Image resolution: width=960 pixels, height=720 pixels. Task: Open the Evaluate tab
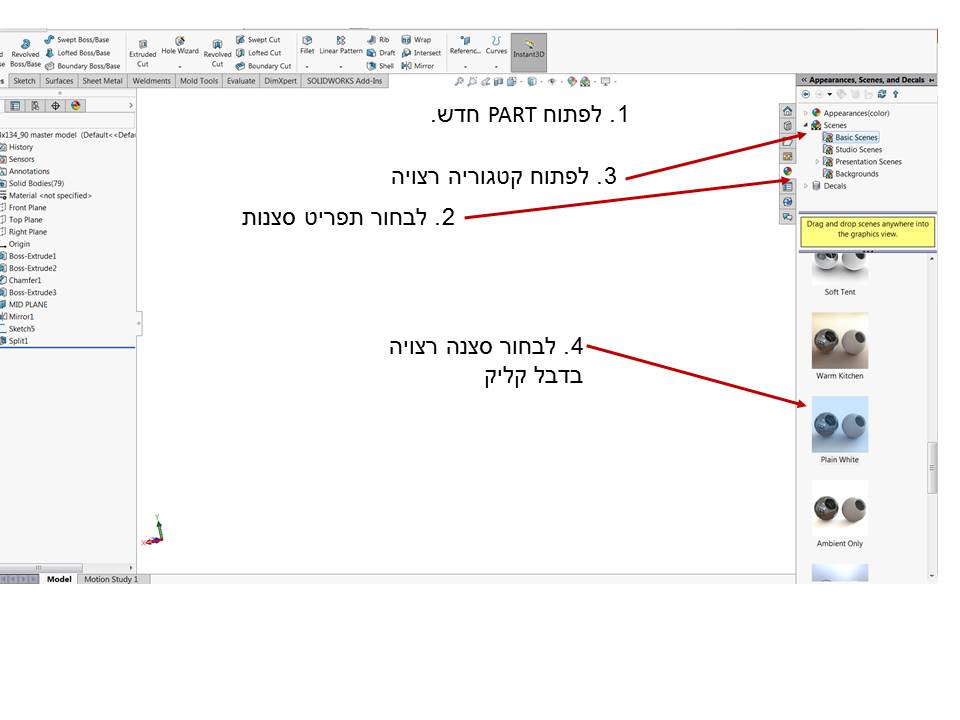[240, 81]
